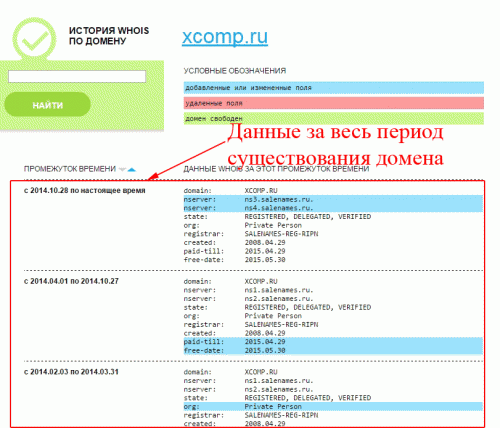500x428 pixels.
Task: Click XCOMP.RU domain value in the 2014.02.03 record
Action: click(x=261, y=372)
